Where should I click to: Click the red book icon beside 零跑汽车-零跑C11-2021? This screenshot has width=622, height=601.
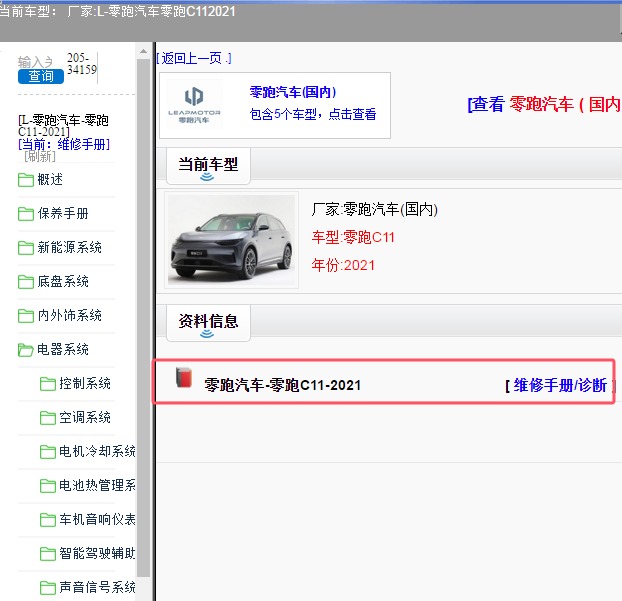pos(184,377)
